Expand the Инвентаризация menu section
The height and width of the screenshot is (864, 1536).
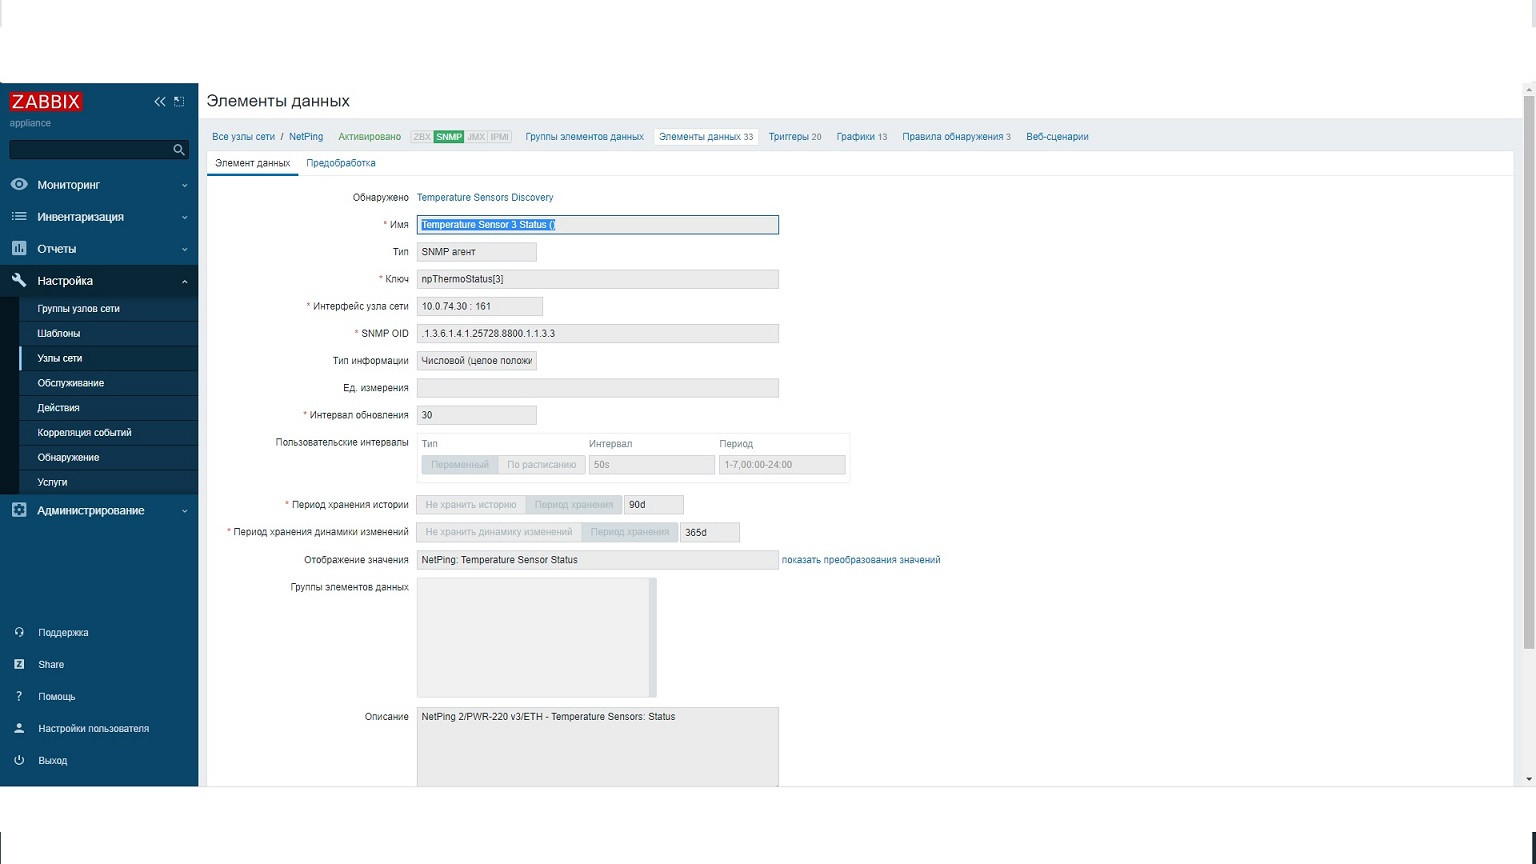coord(98,217)
